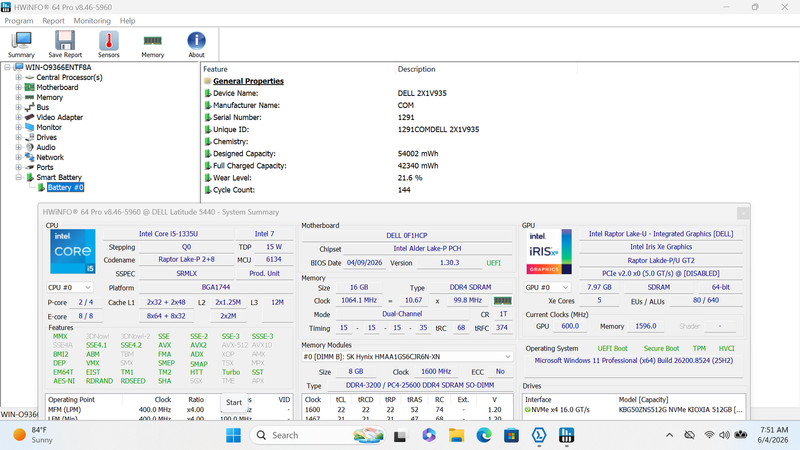Open the CPU #0 dropdown

click(x=69, y=288)
